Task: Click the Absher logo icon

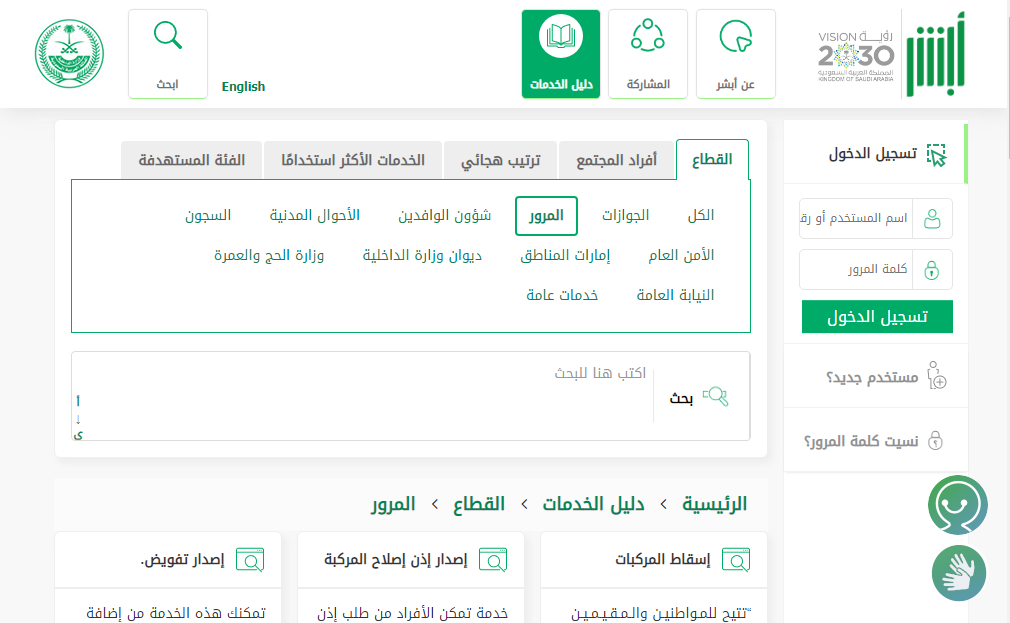Action: pos(935,54)
